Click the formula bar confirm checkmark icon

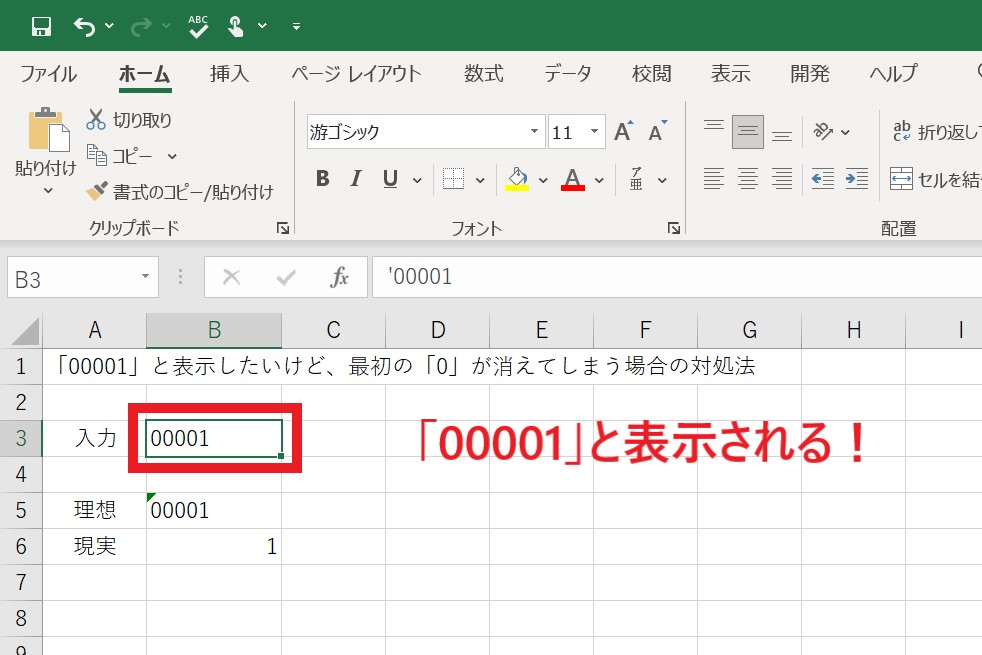(286, 277)
